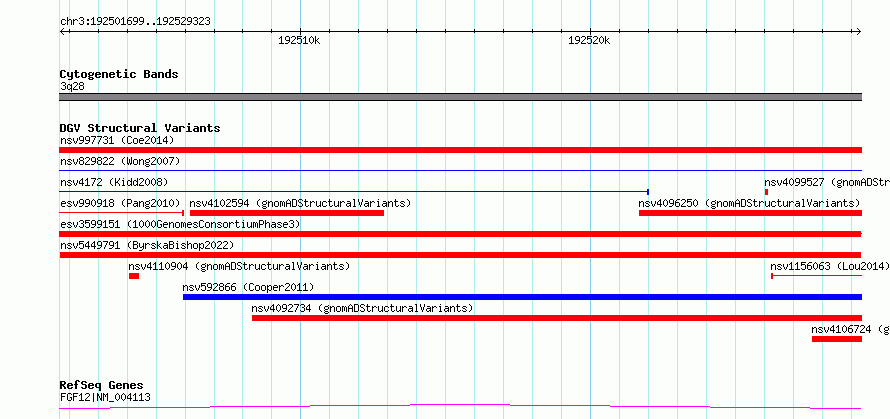Click the right arrow of the ruler
This screenshot has height=419, width=890.
pos(859,31)
